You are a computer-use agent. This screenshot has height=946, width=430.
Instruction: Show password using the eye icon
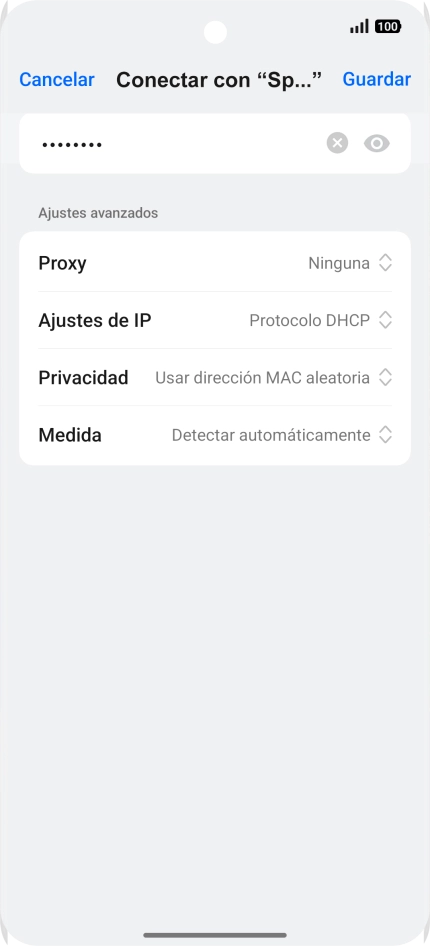[377, 143]
